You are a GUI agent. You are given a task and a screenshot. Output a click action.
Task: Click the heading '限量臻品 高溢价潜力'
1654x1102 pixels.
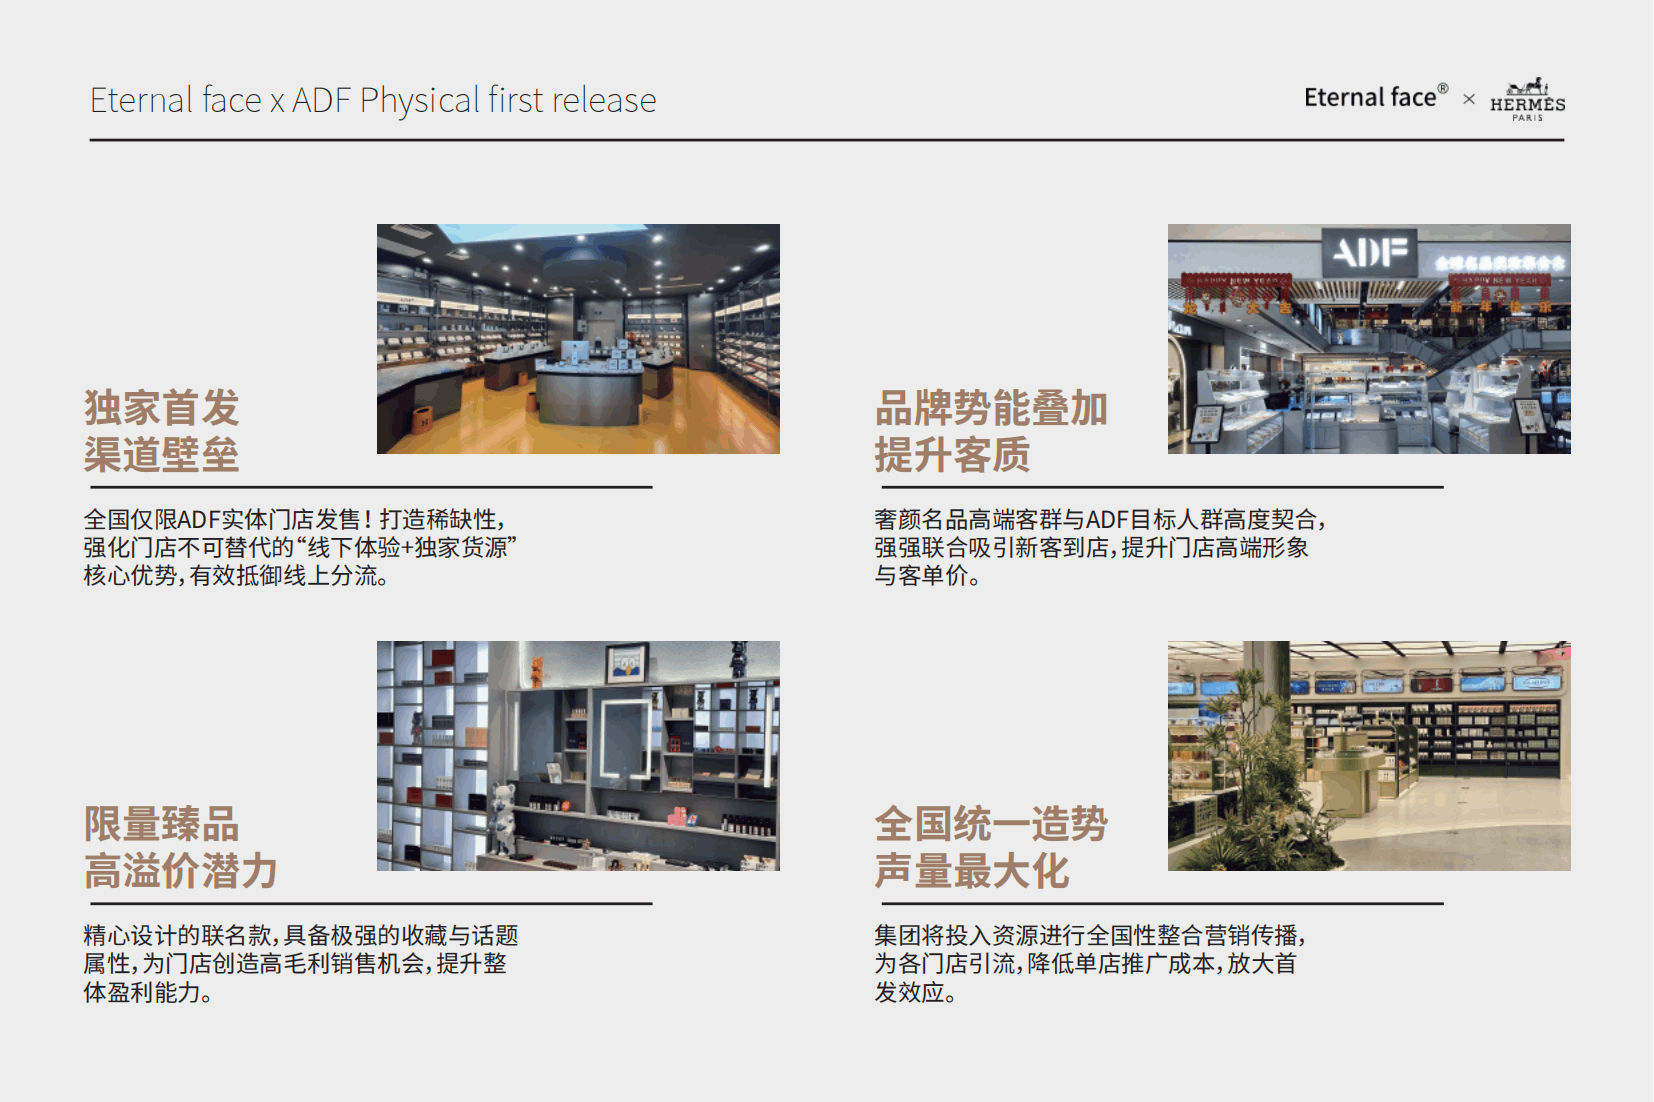coord(180,848)
